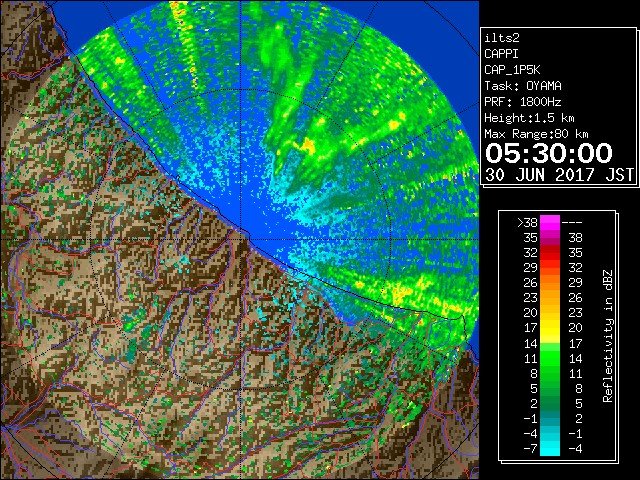640x480 pixels.
Task: Click the cyan -7 to -4 legend swatch
Action: tap(550, 448)
